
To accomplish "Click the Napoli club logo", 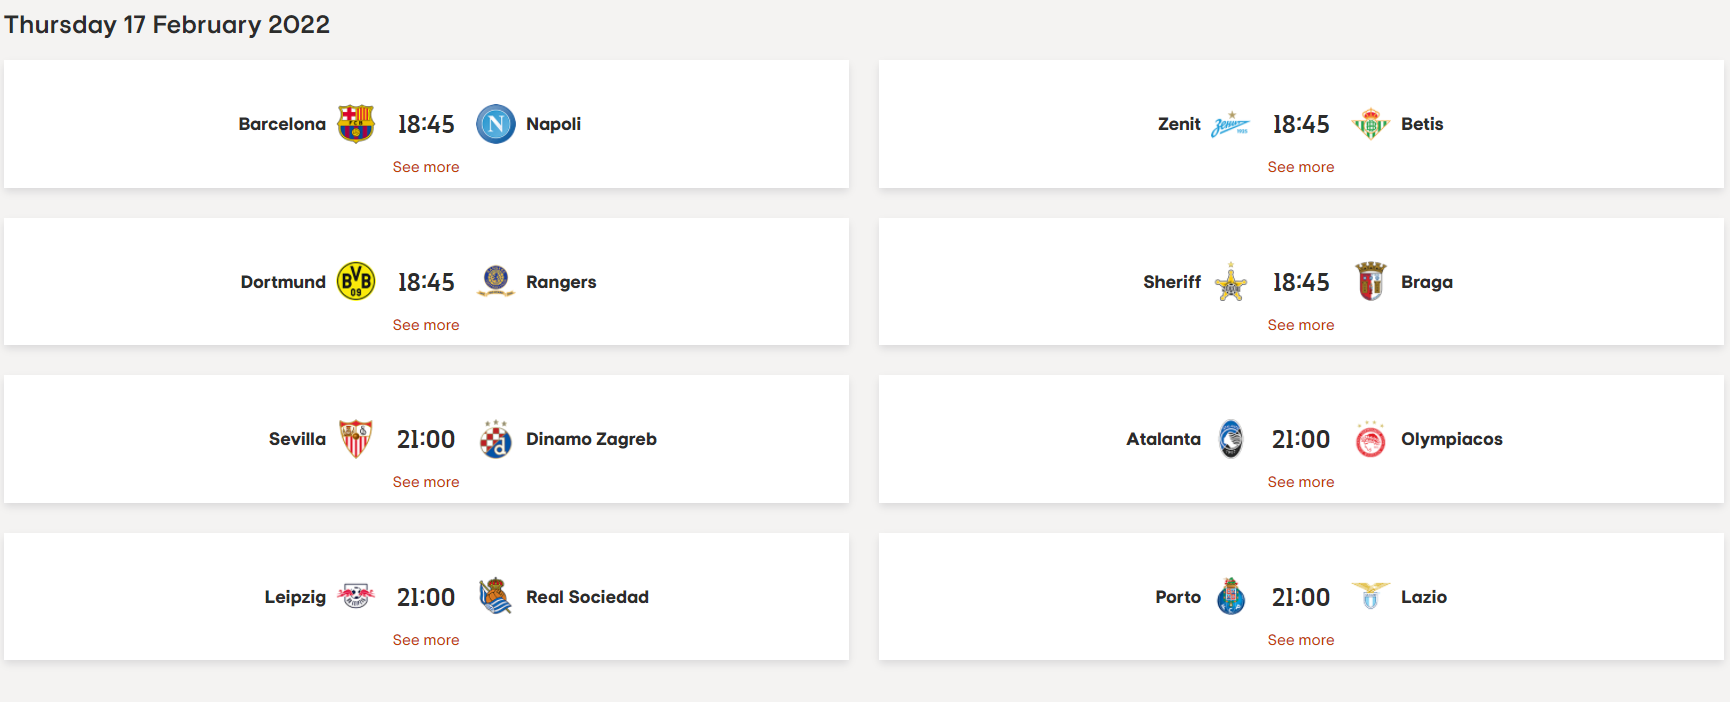I will pos(496,124).
